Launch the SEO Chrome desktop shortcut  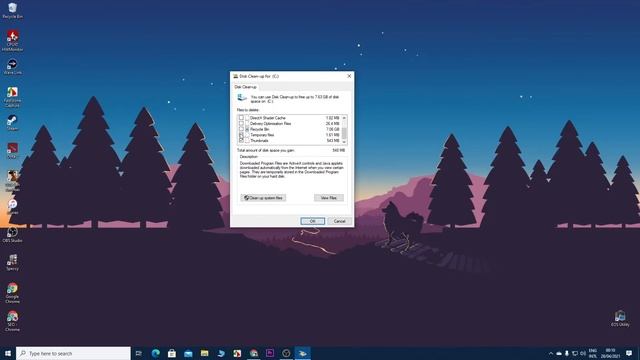tap(12, 321)
